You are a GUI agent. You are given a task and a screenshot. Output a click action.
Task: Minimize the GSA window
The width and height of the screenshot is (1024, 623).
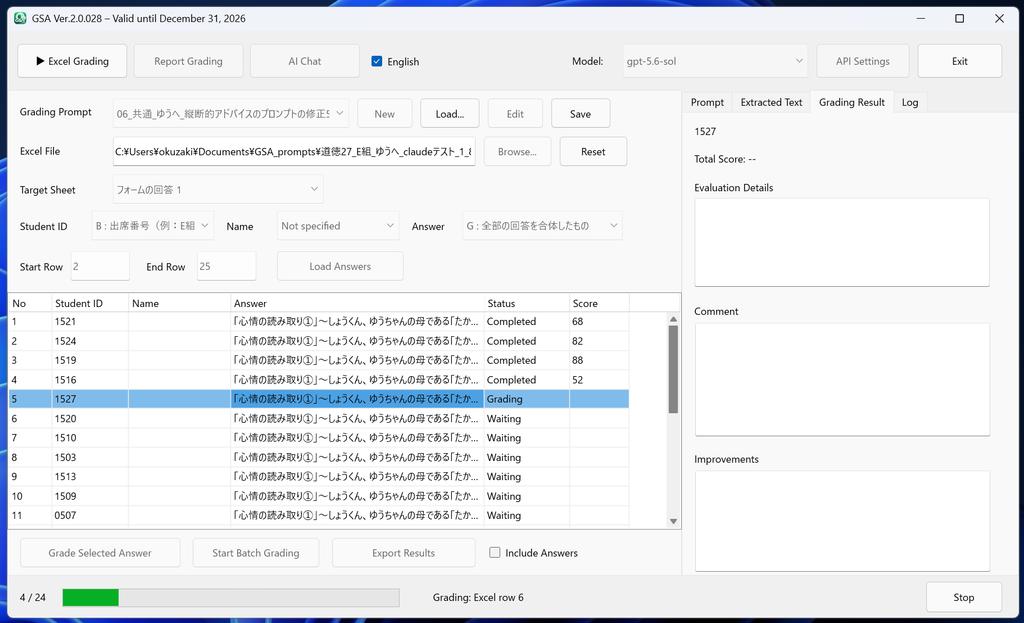click(921, 18)
